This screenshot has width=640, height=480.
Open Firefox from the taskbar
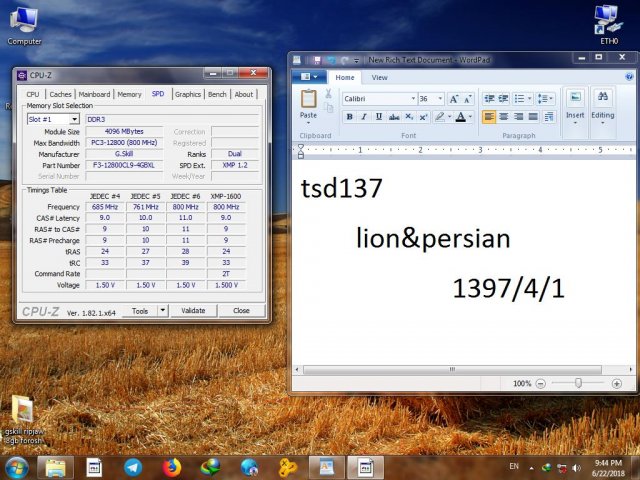172,468
